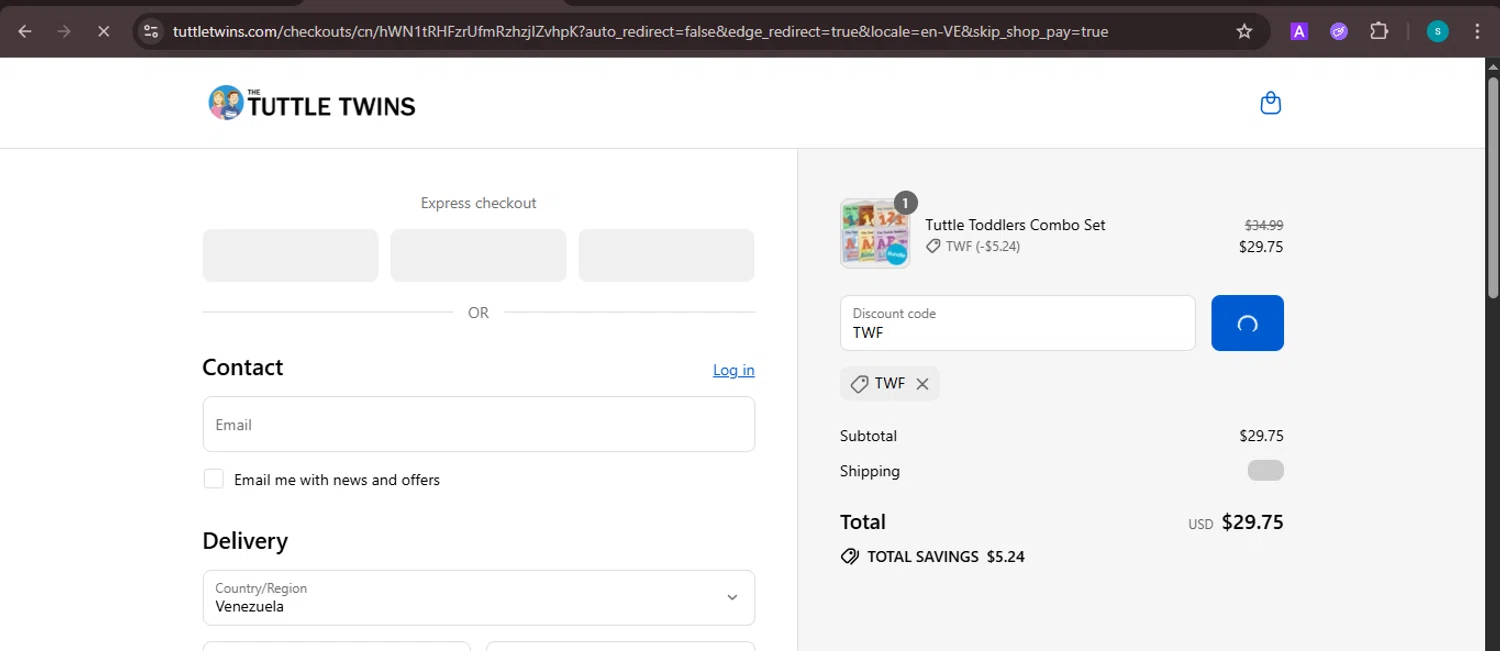The width and height of the screenshot is (1500, 651).
Task: Open the Country/Region dropdown
Action: pos(478,598)
